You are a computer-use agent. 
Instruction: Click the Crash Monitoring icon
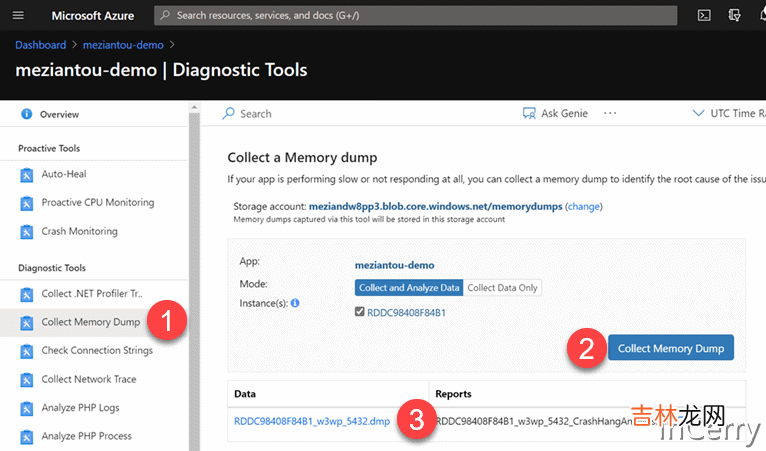[27, 232]
